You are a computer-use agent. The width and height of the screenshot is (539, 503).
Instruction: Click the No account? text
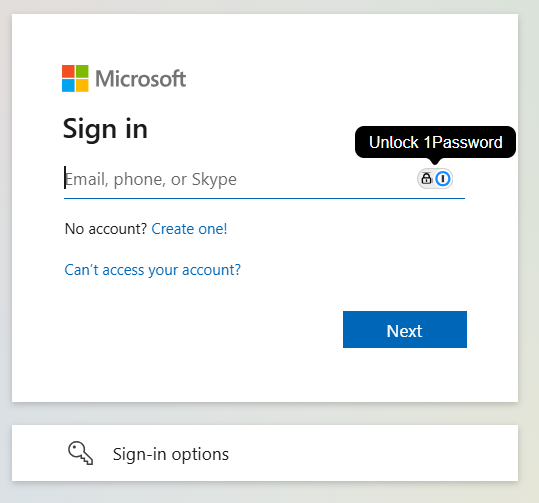[x=106, y=229]
